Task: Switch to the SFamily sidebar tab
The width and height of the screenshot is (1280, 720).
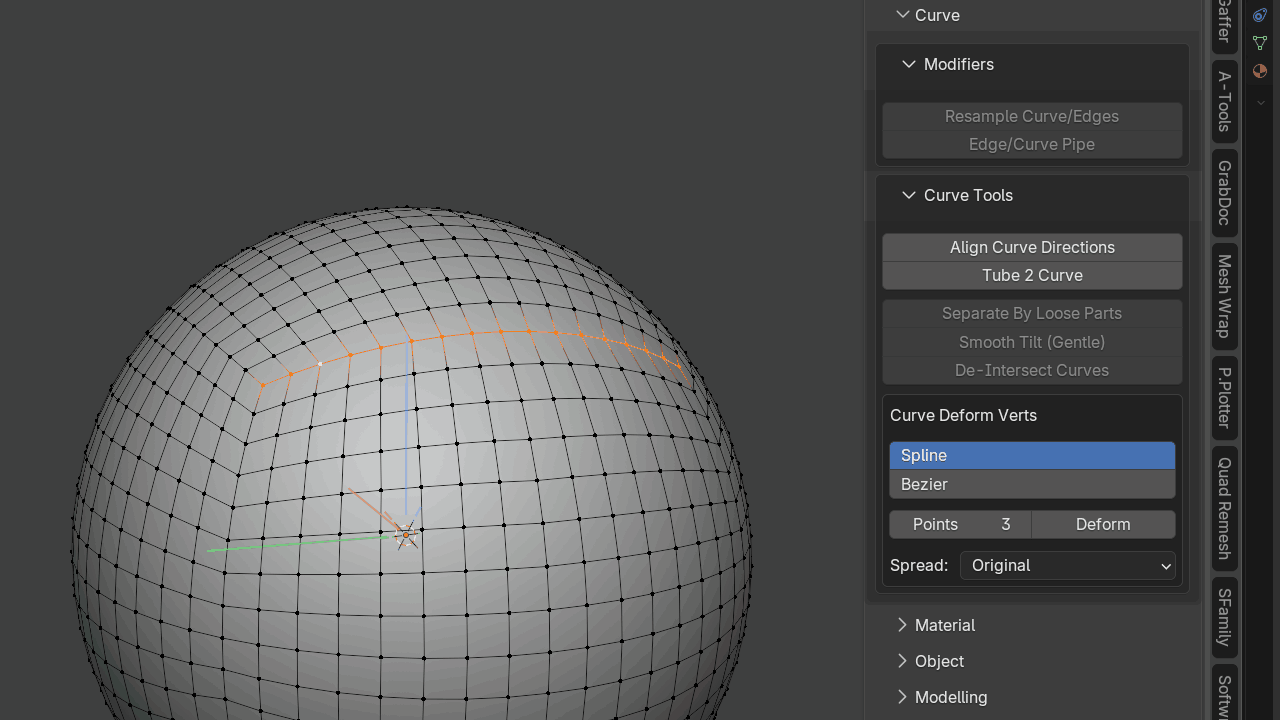Action: pos(1224,617)
